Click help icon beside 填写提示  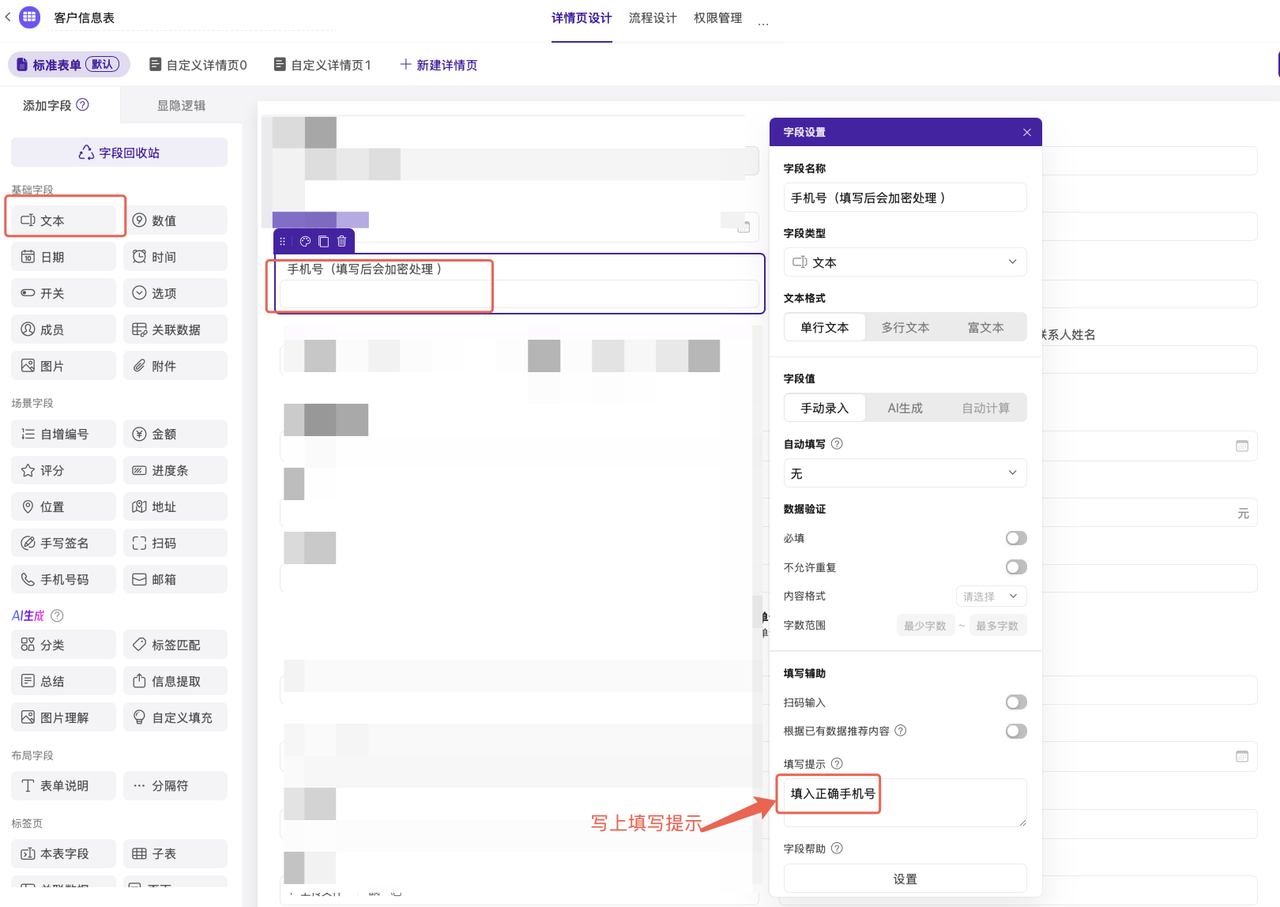tap(837, 764)
